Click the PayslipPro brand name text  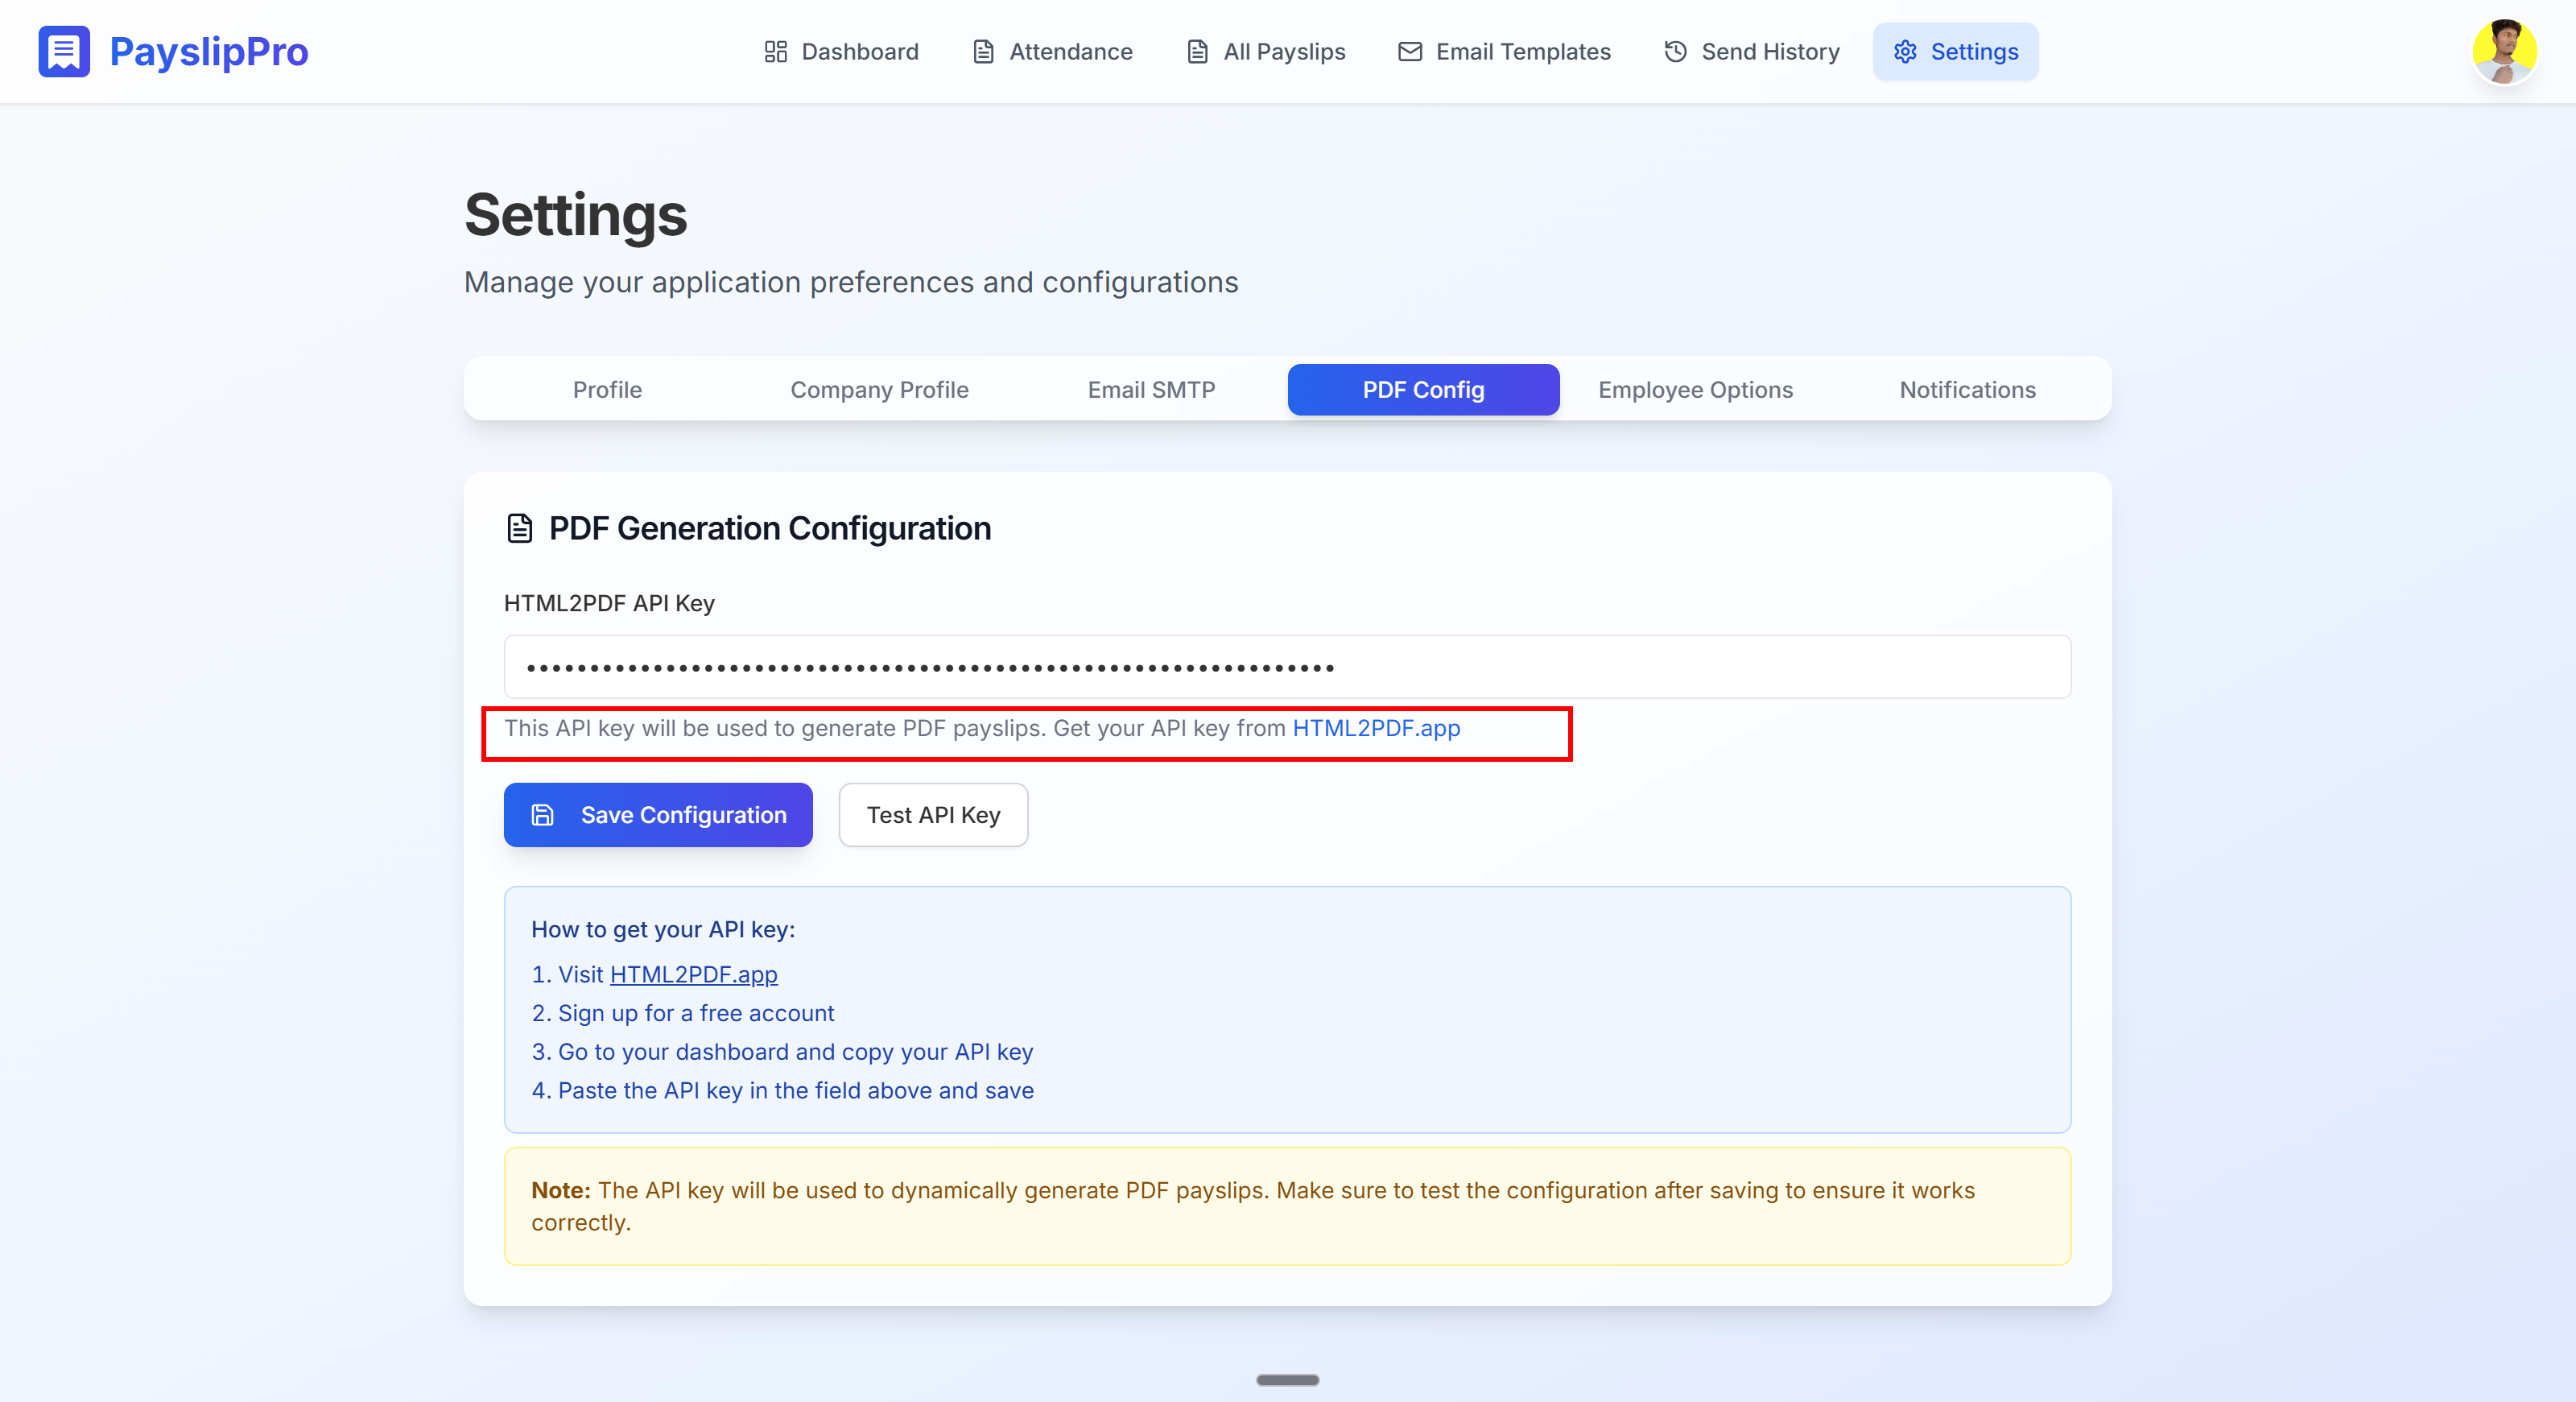click(x=208, y=52)
